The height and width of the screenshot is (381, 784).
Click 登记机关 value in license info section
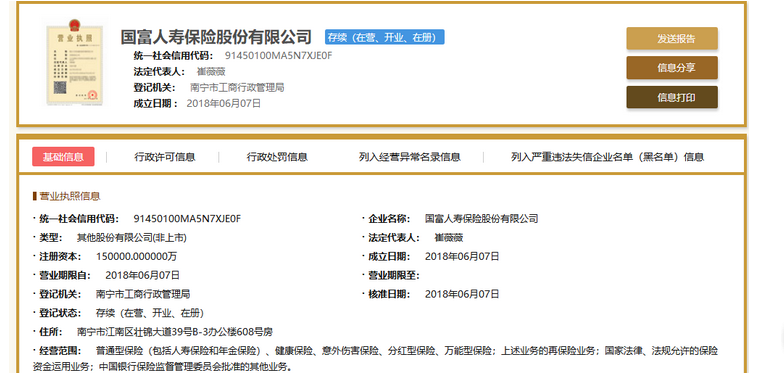coord(143,294)
